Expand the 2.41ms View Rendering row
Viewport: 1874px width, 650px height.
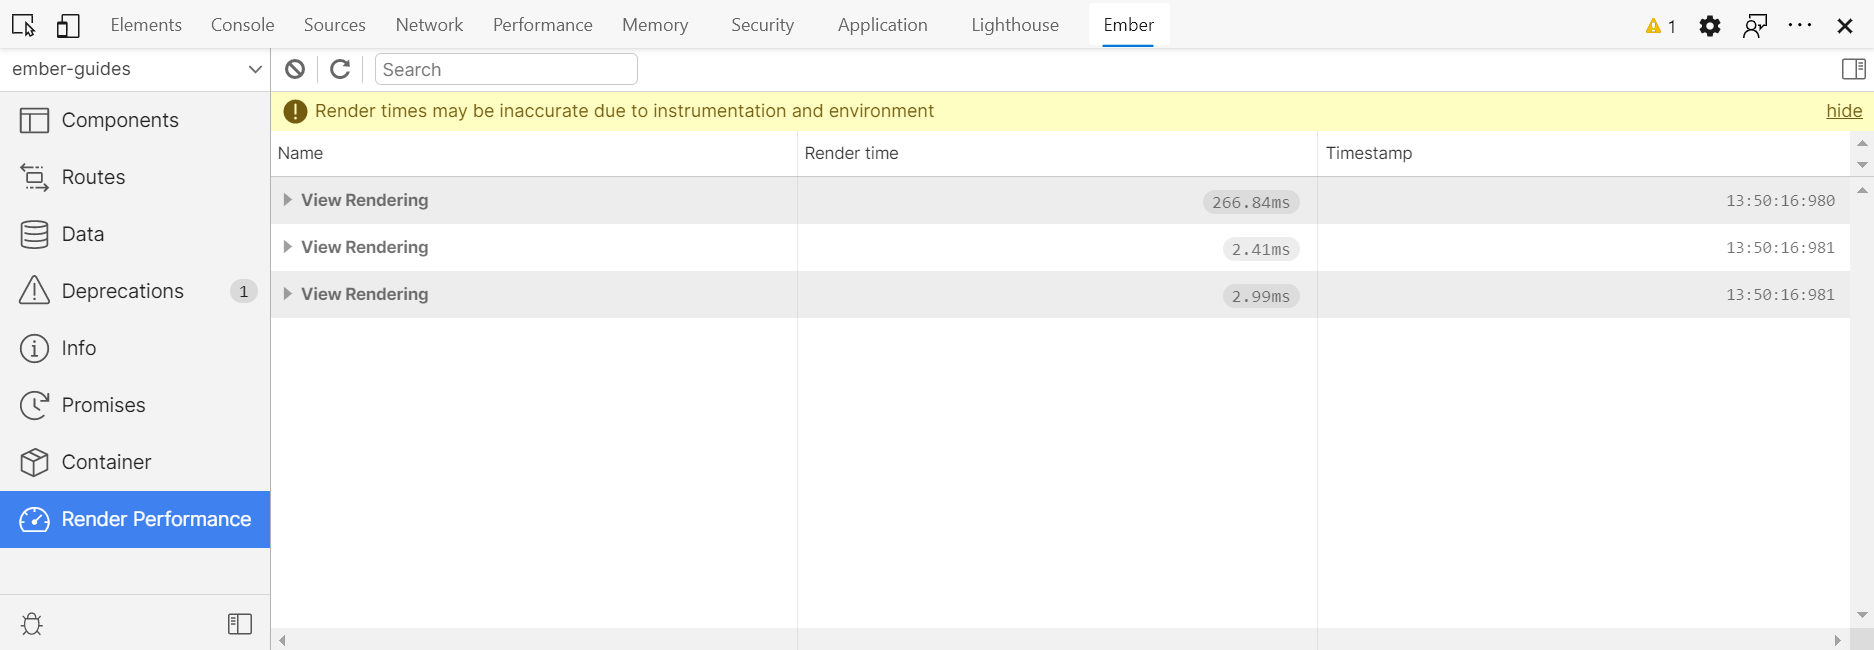(x=287, y=247)
